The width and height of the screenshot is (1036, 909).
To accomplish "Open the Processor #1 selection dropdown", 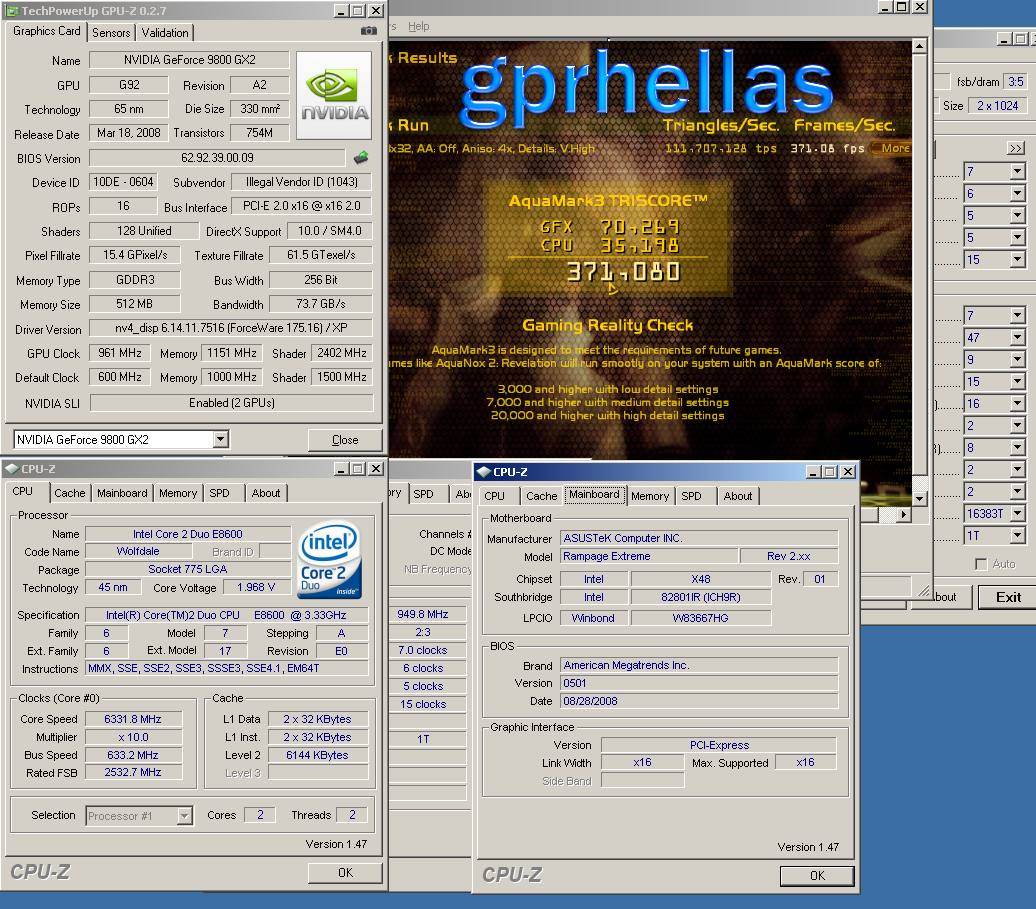I will (x=184, y=817).
